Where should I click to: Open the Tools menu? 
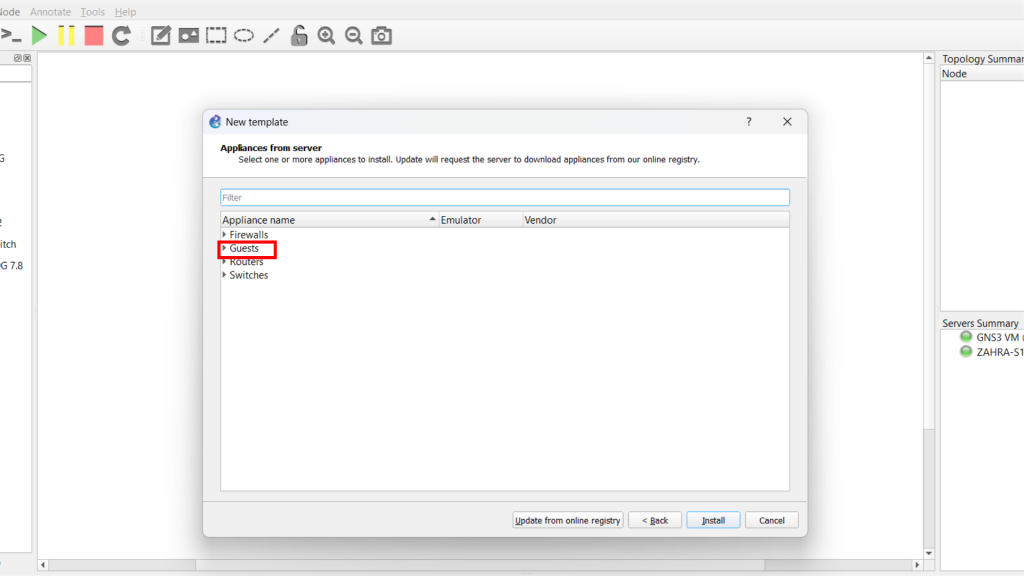point(92,12)
